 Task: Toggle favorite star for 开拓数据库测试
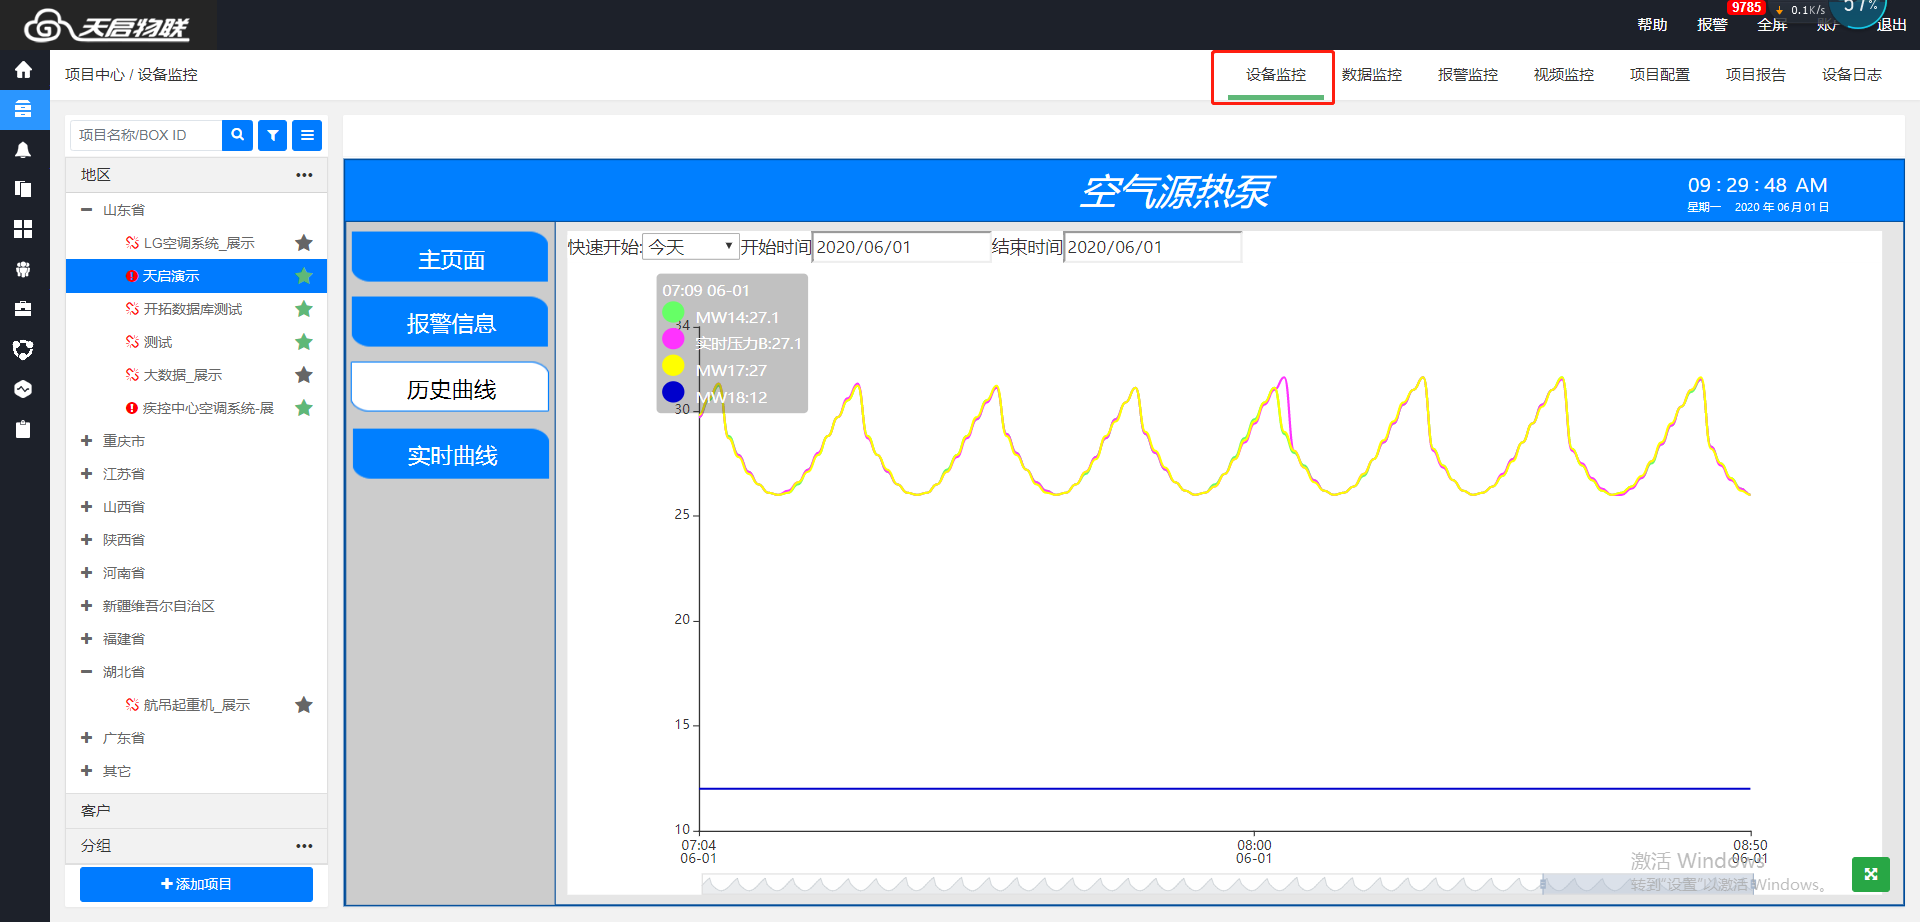pyautogui.click(x=304, y=309)
